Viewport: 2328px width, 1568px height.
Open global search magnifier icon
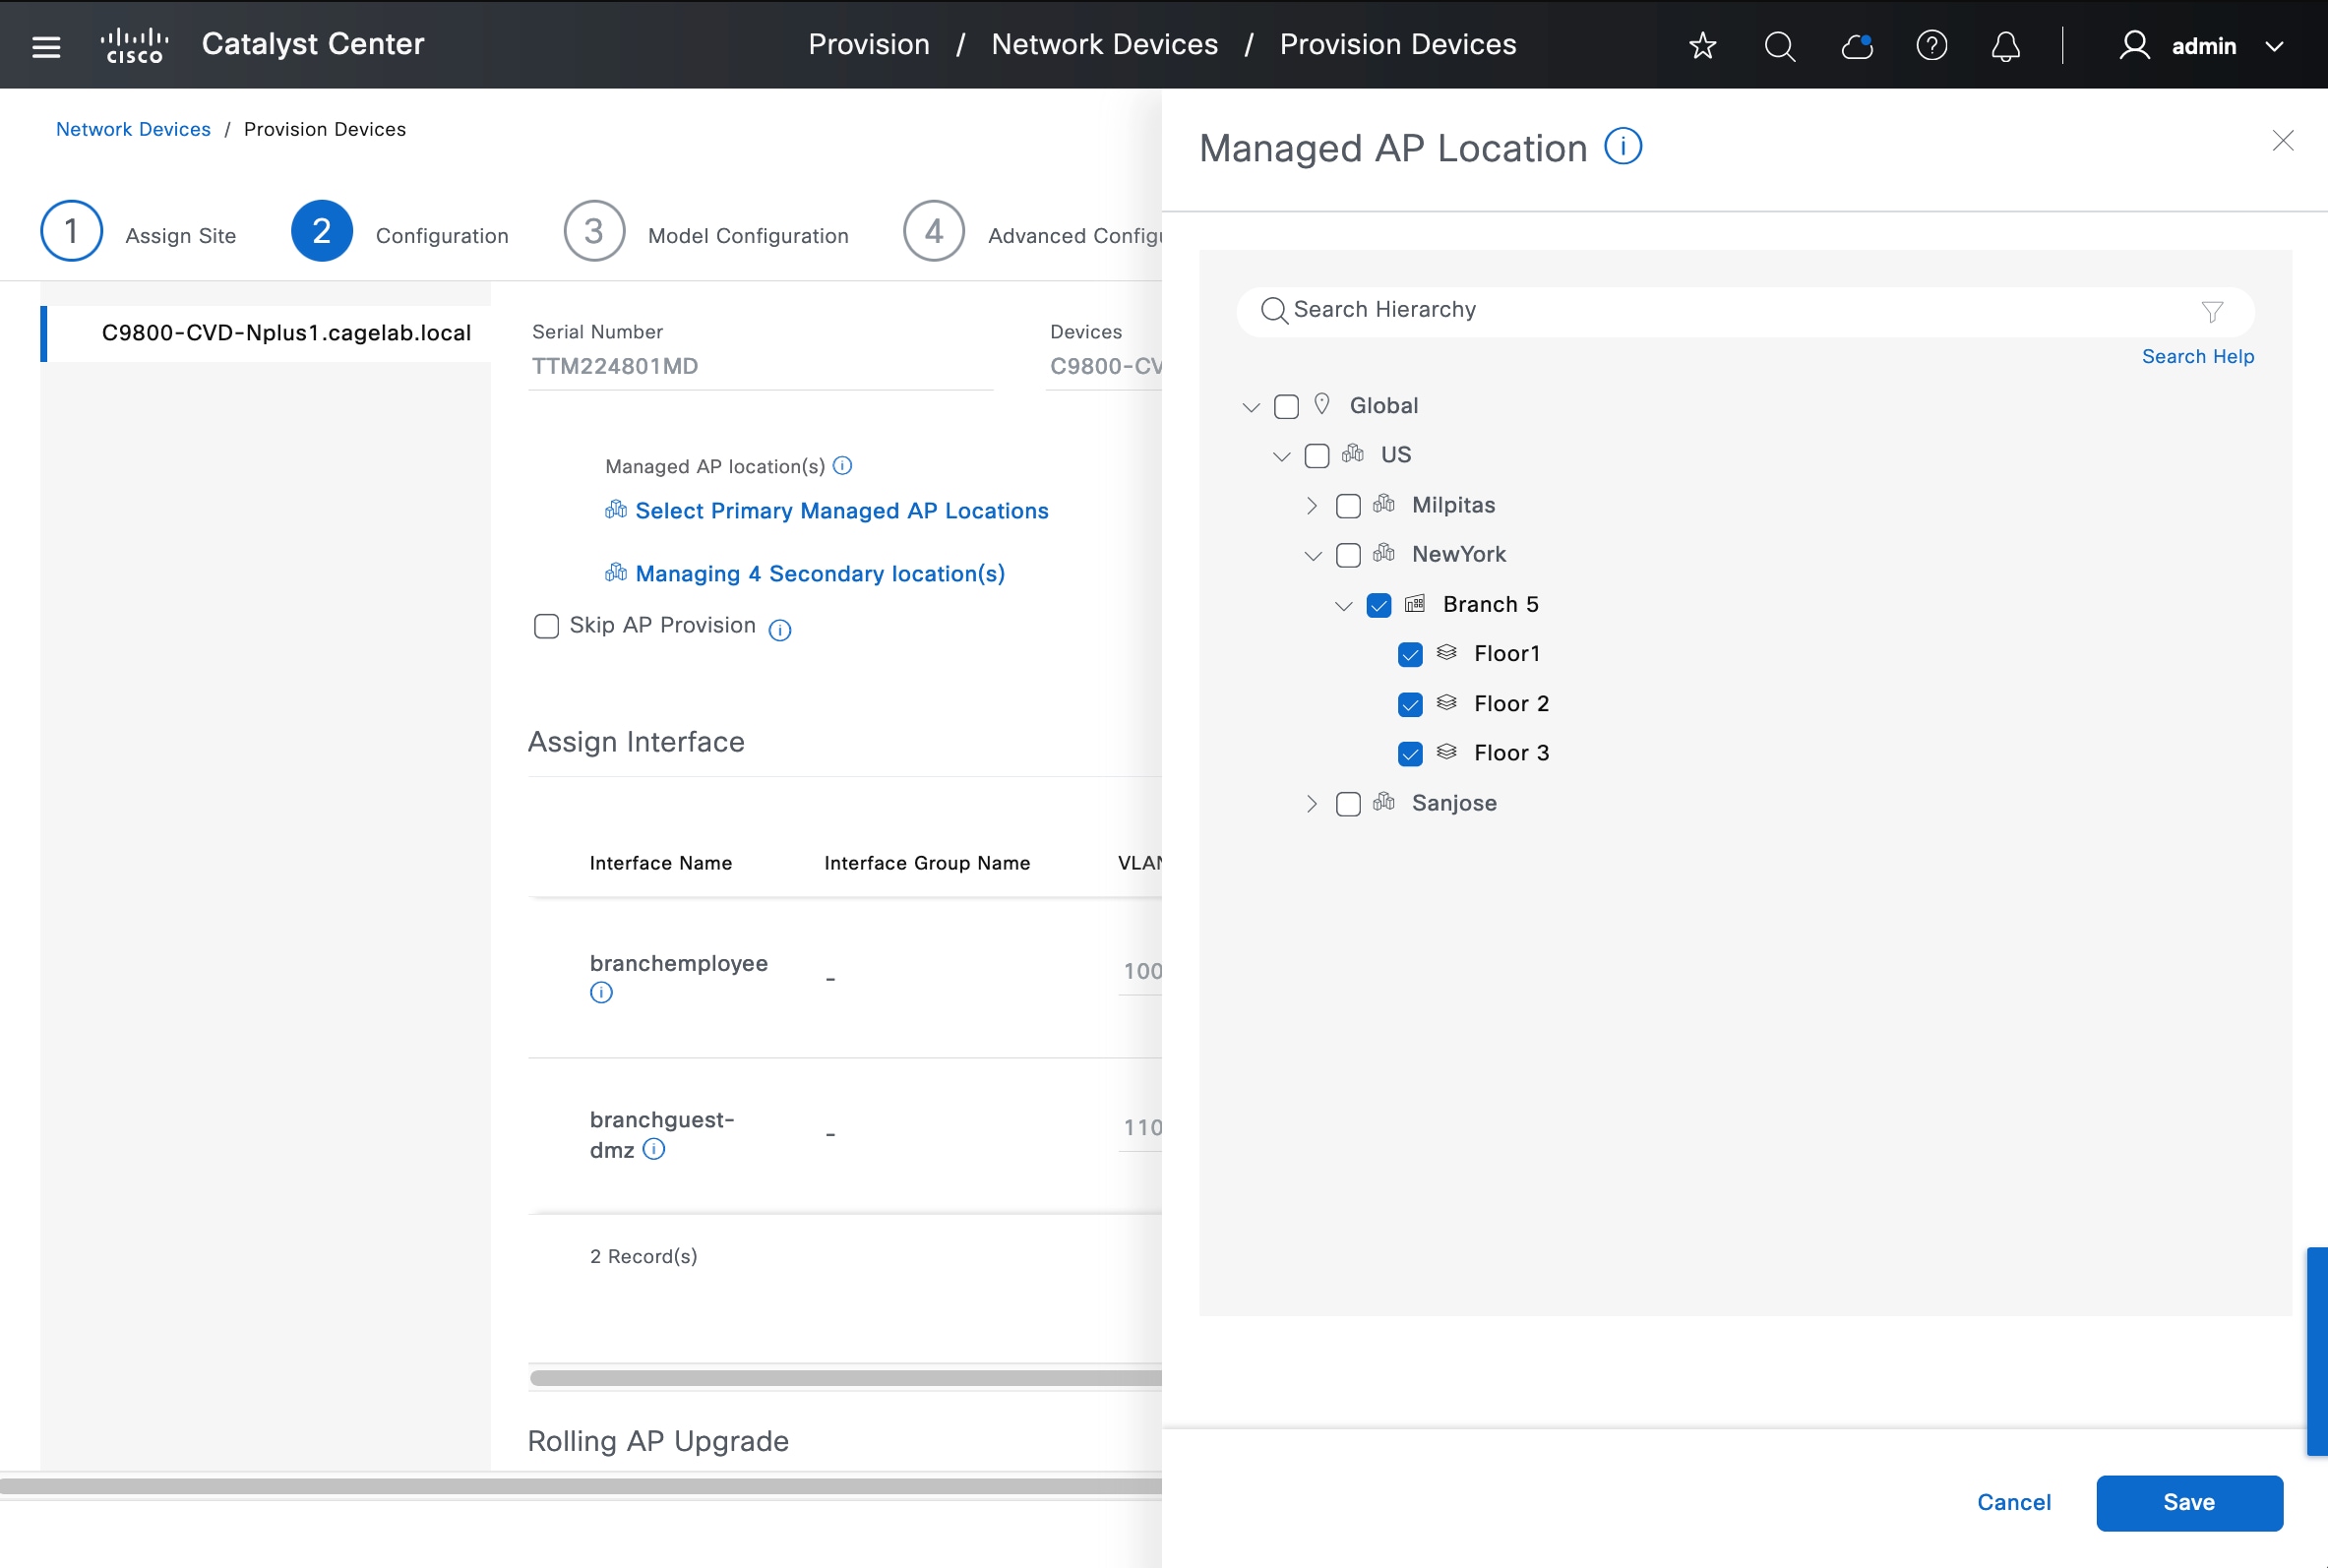click(x=1779, y=46)
